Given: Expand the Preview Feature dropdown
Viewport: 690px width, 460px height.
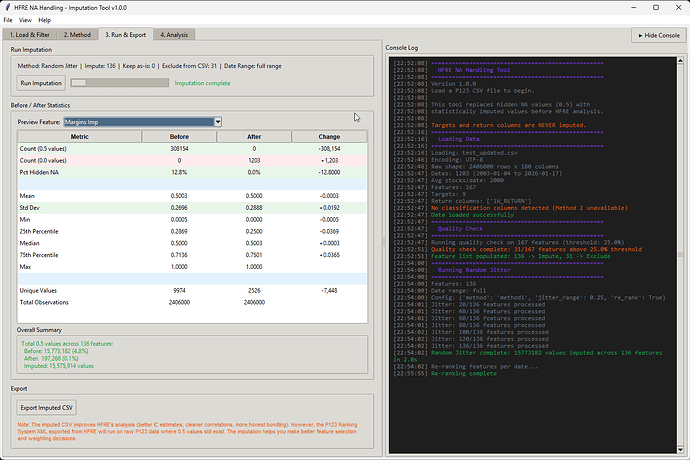Looking at the screenshot, I should [x=217, y=122].
